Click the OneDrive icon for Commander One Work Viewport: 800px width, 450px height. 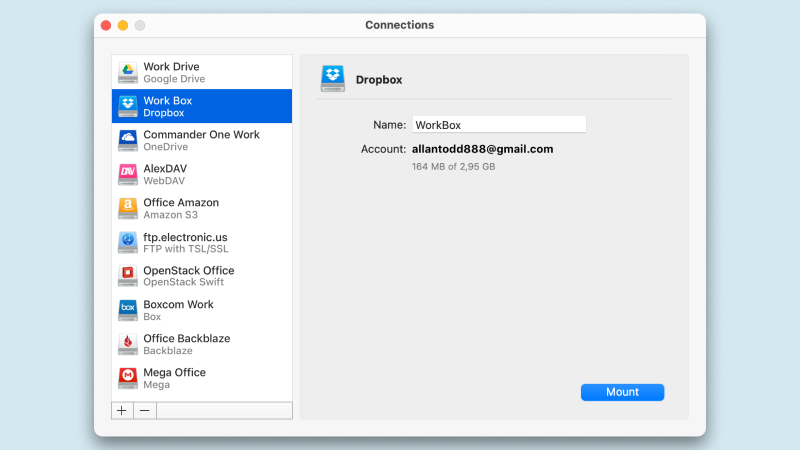point(128,140)
